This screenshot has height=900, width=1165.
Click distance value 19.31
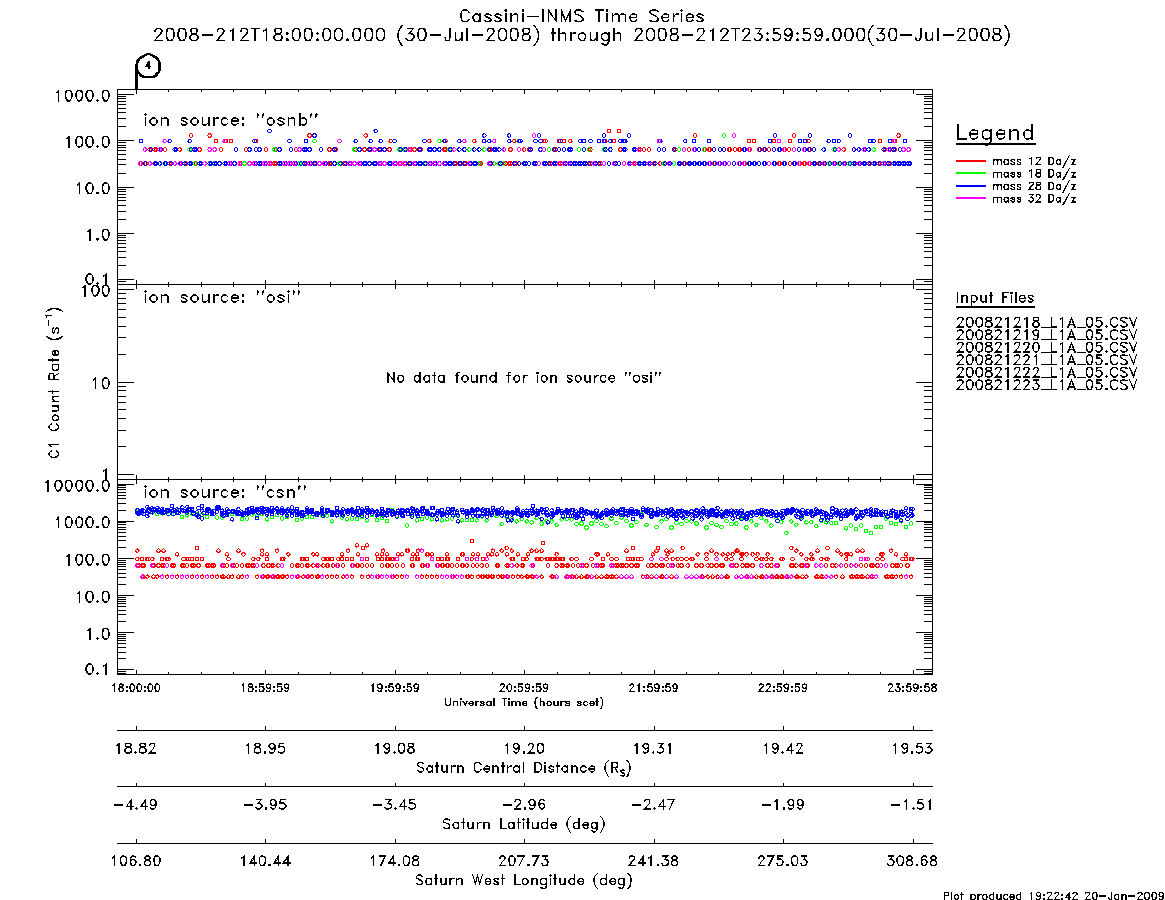(x=653, y=748)
